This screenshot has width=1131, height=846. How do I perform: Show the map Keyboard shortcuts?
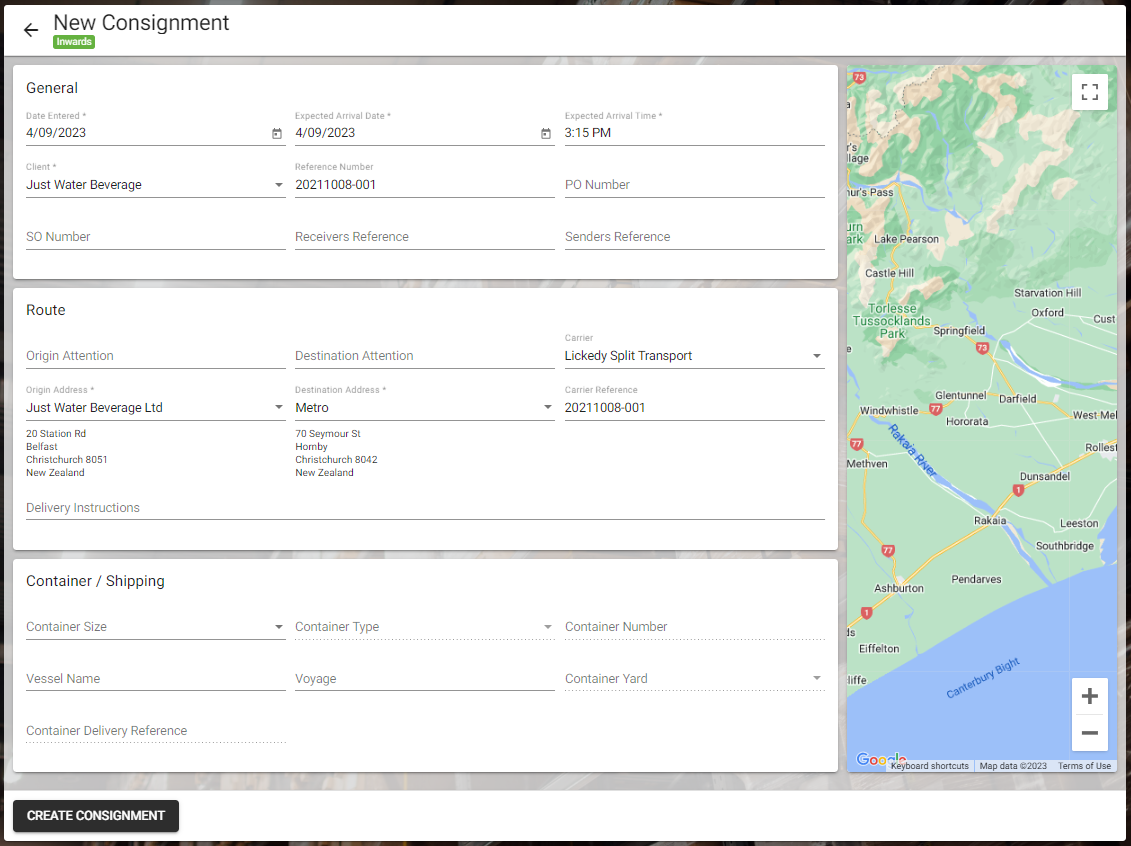click(x=930, y=765)
